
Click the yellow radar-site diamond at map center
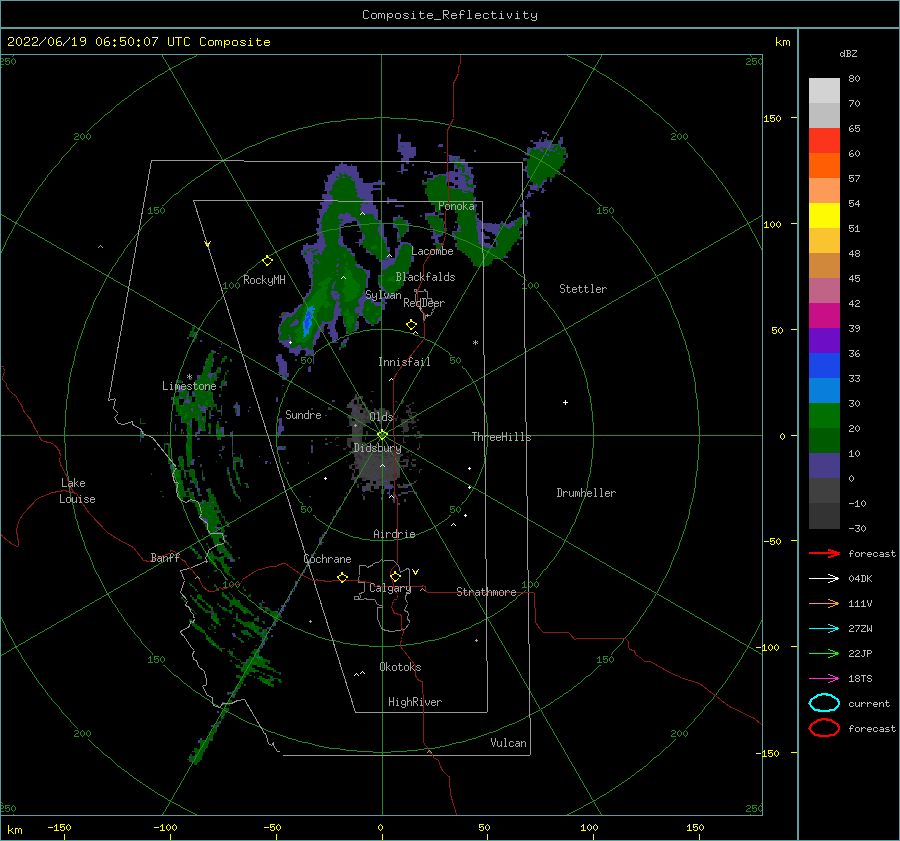382,435
